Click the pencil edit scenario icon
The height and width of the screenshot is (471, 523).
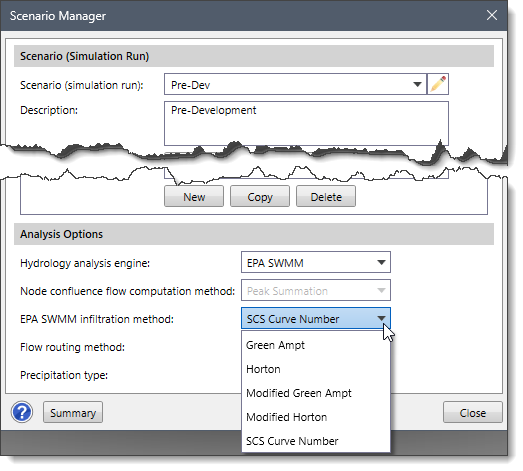(438, 84)
